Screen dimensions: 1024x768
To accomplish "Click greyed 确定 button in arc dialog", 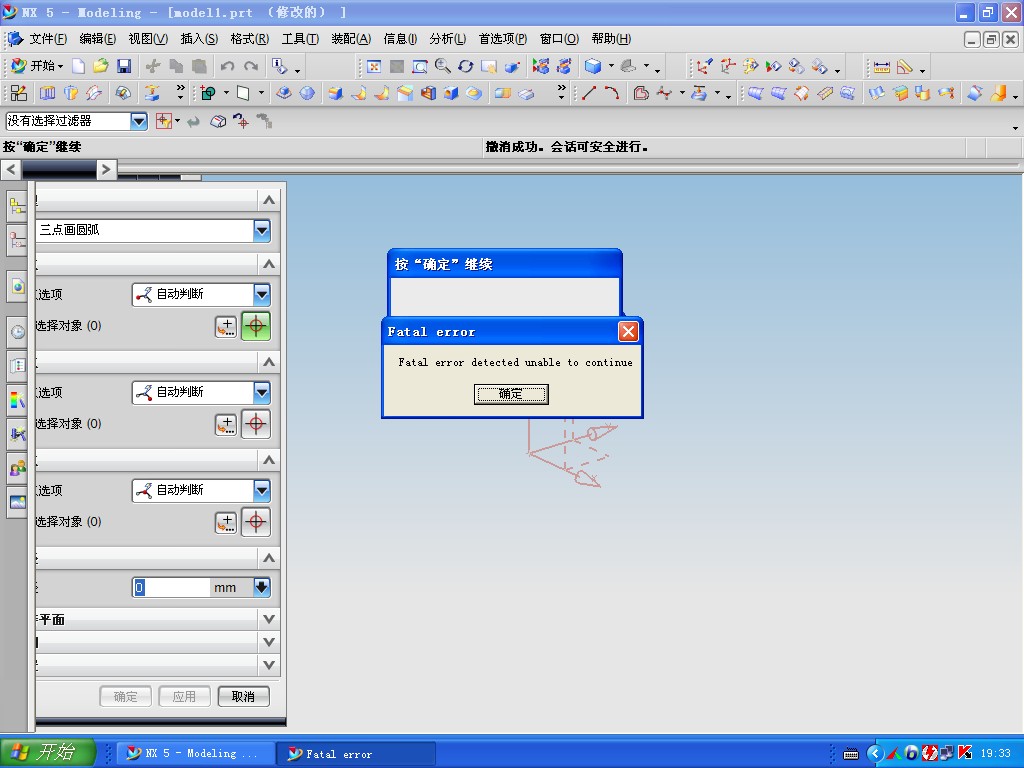I will tap(125, 697).
